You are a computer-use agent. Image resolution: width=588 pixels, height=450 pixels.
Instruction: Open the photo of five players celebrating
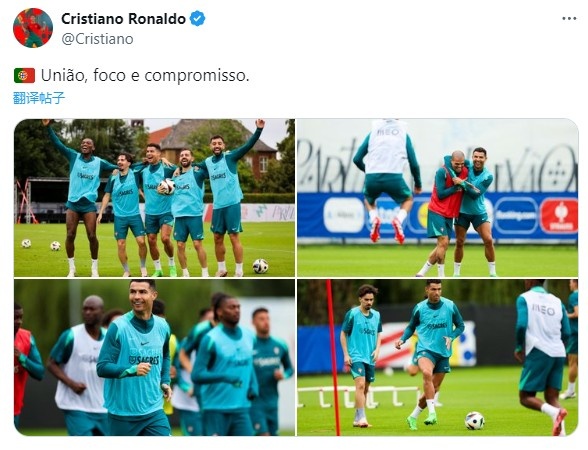pos(154,198)
